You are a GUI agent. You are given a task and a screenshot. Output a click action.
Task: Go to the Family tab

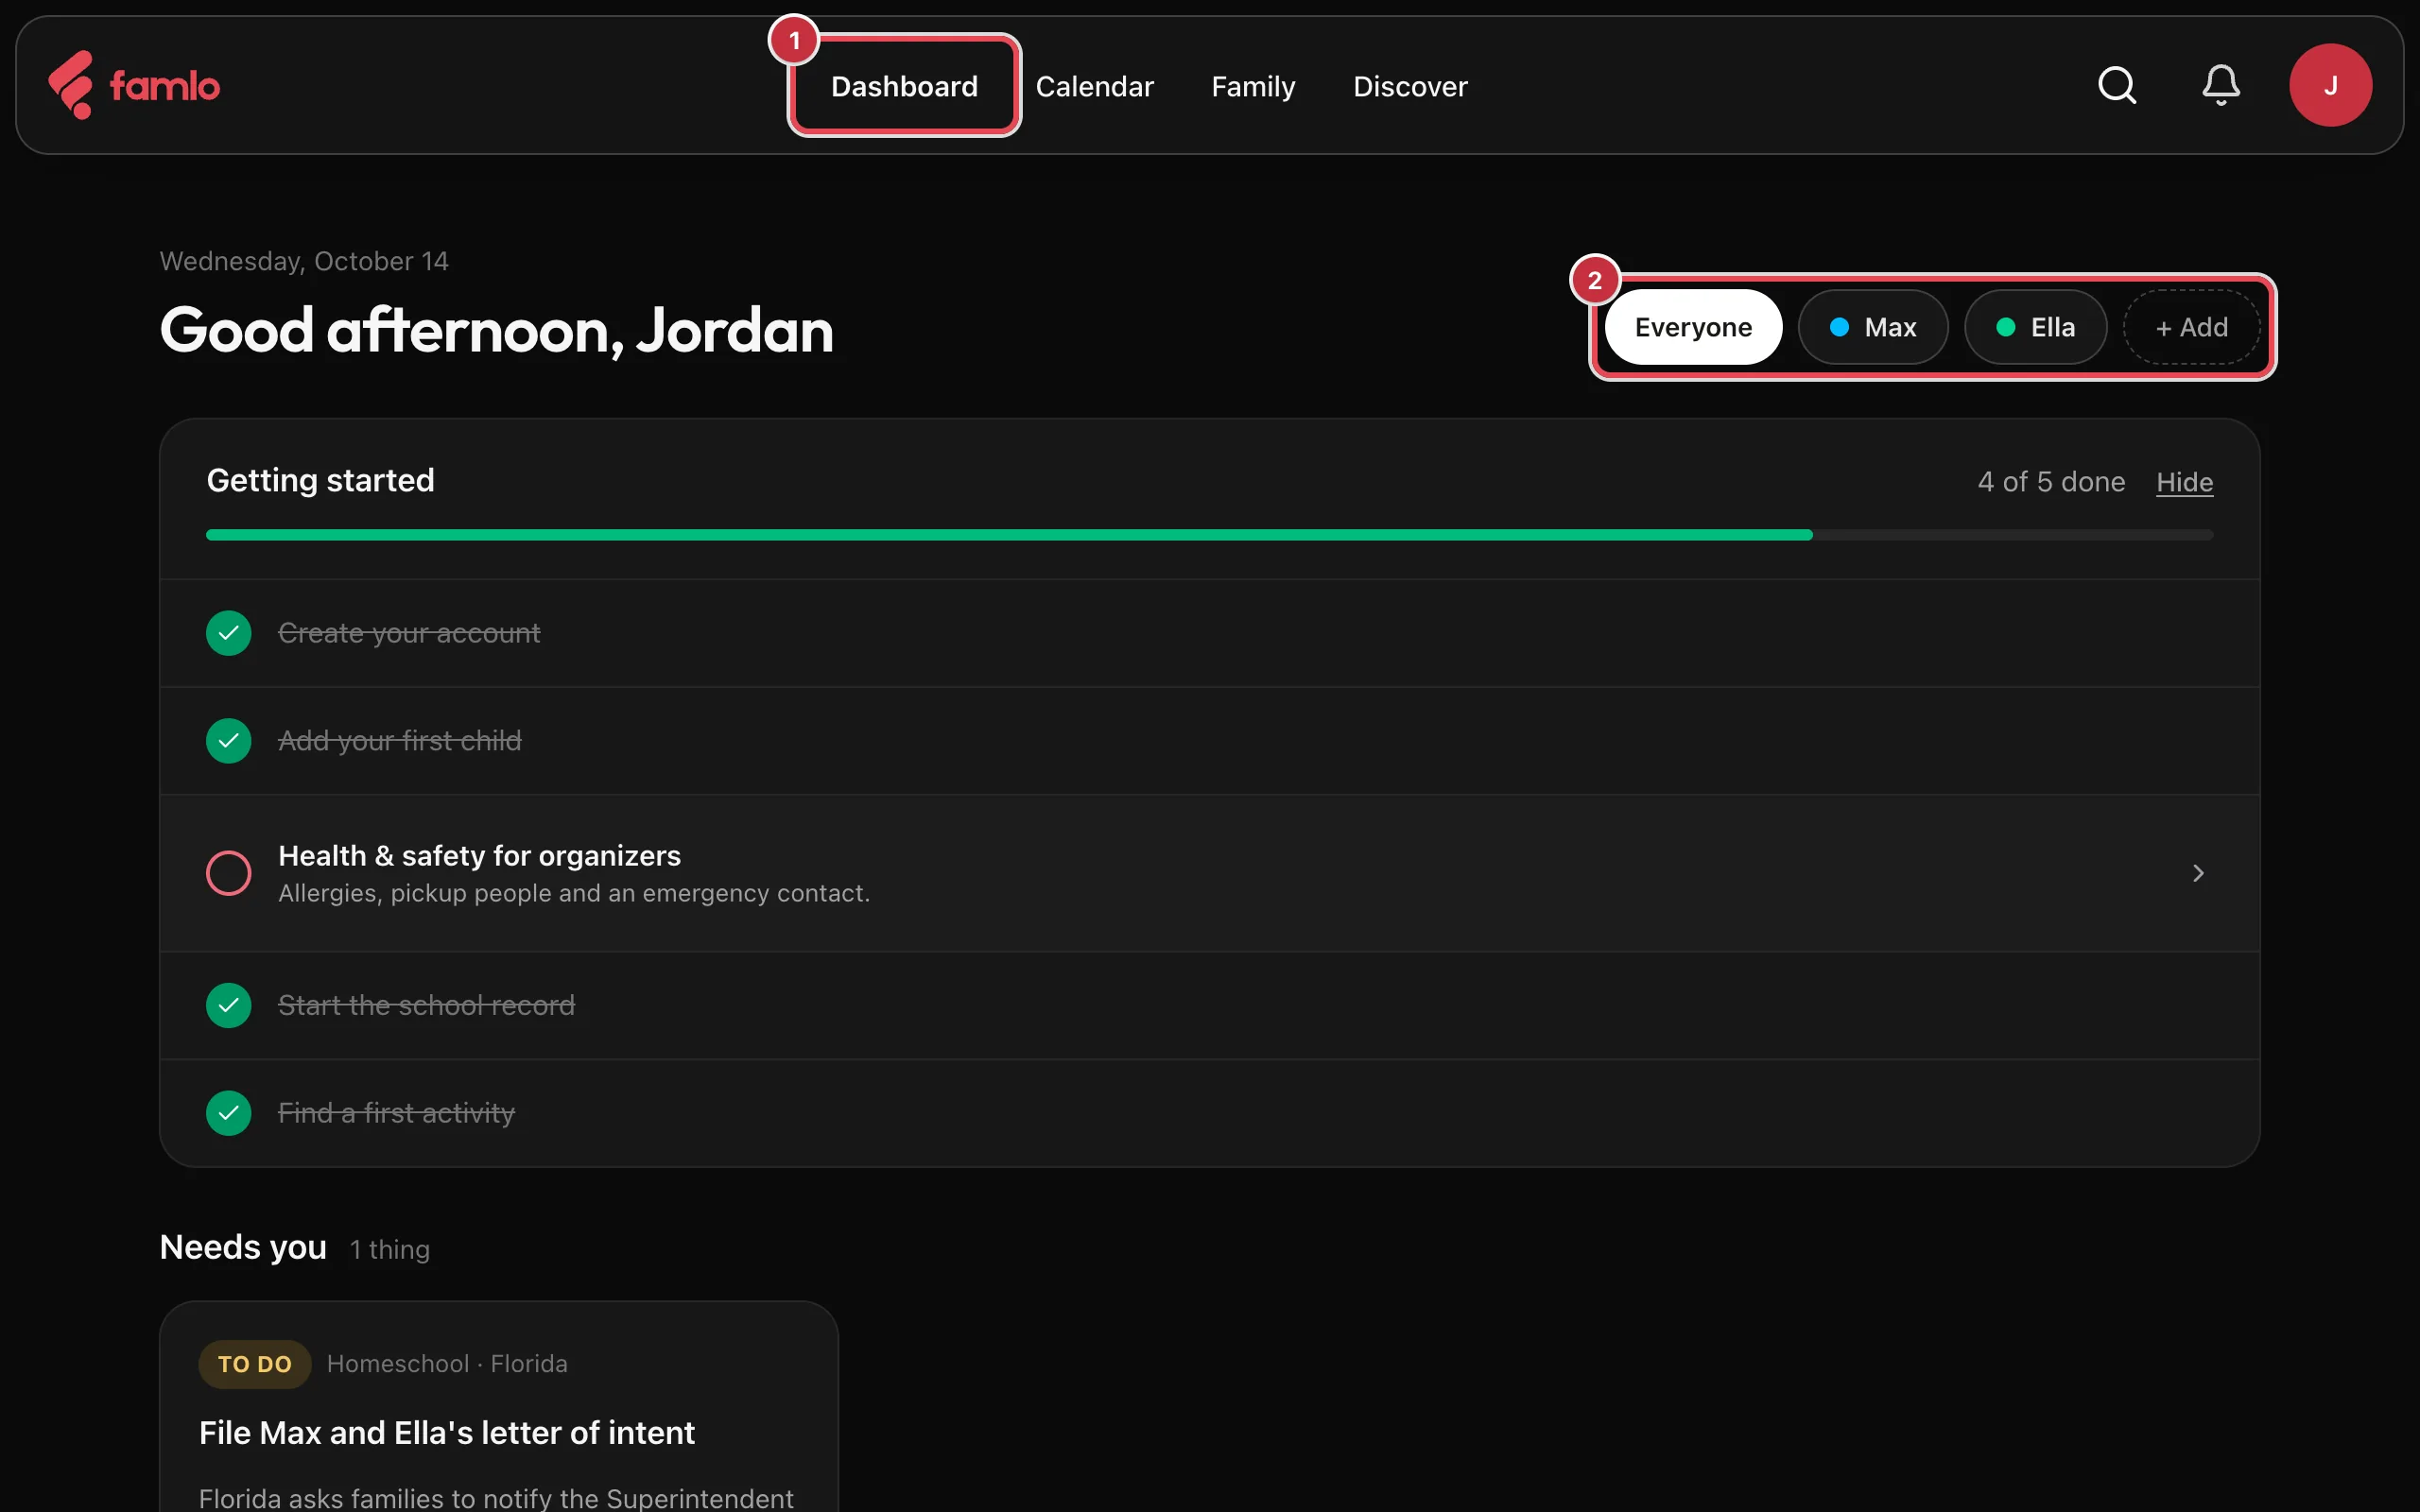1253,86
